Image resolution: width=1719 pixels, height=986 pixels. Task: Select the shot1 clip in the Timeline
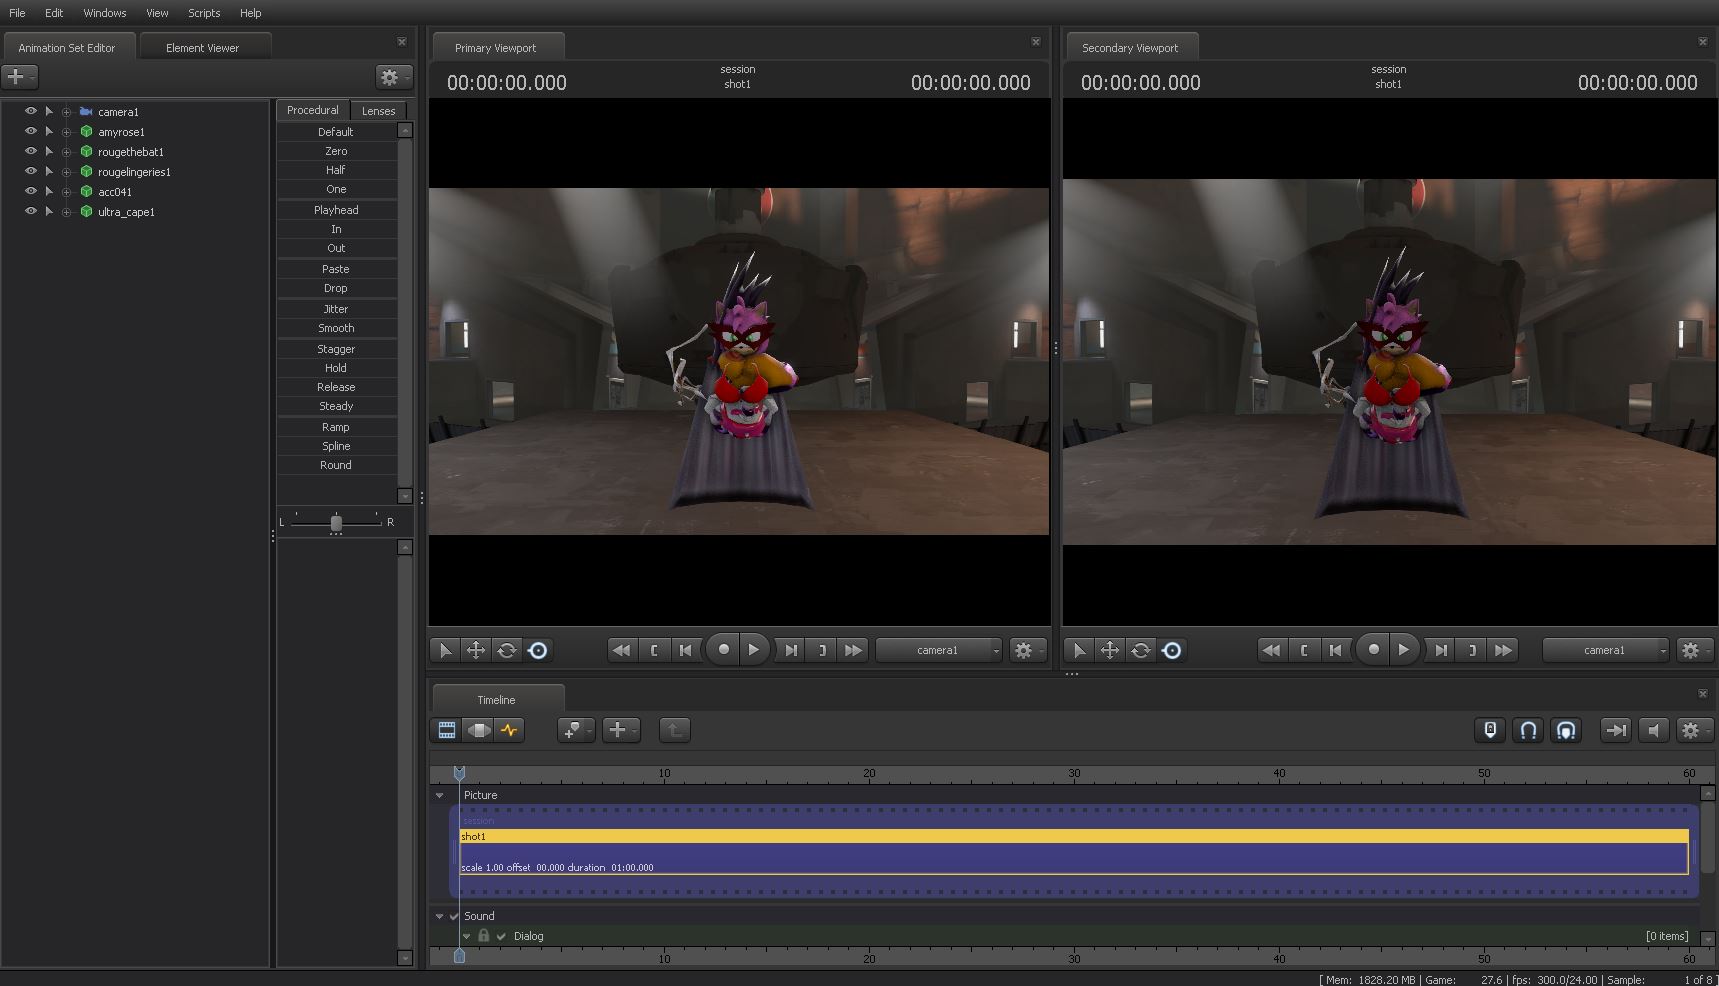click(x=1072, y=836)
